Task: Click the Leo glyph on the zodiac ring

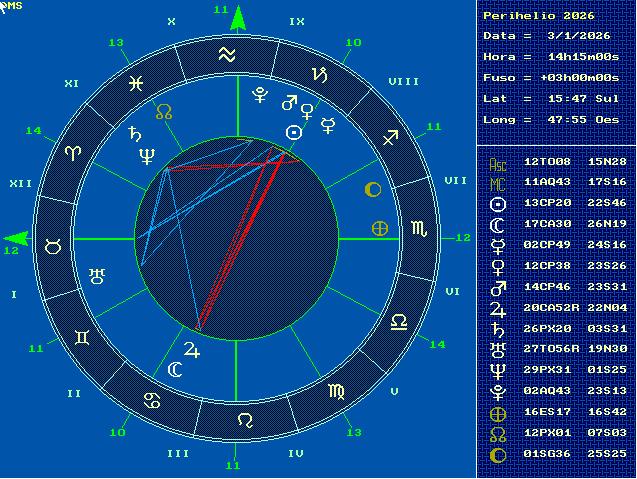Action: [x=244, y=420]
